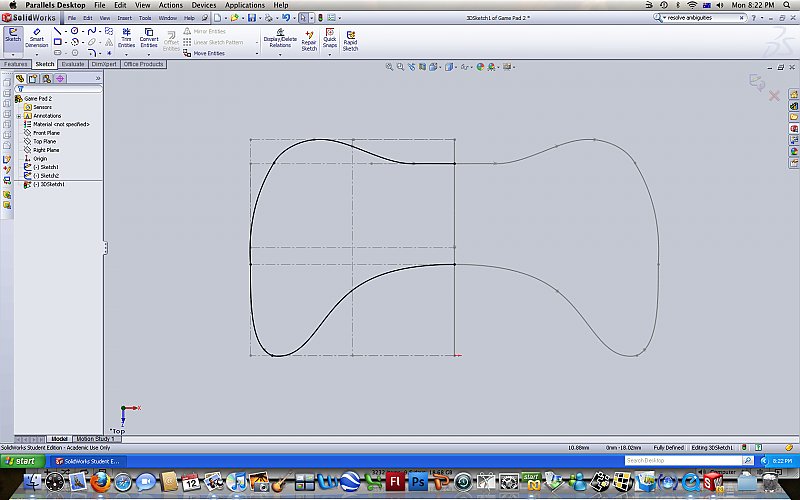This screenshot has height=500, width=800.
Task: Cancel the sketch with the red X
Action: (774, 95)
